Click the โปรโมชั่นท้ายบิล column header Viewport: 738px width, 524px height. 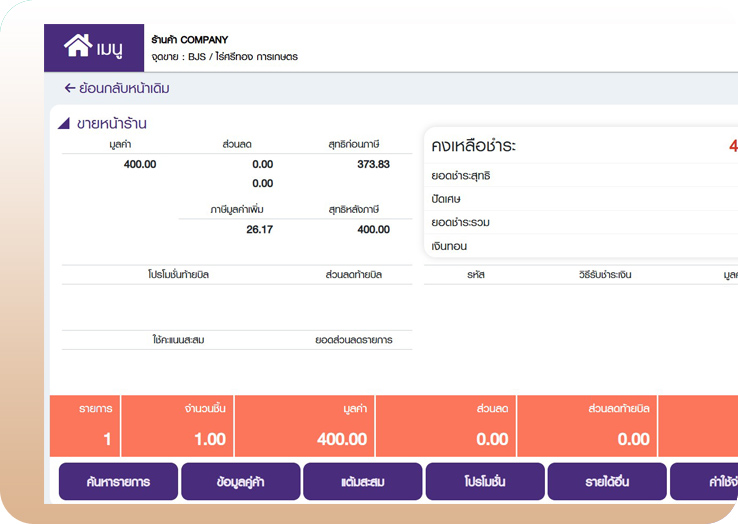coord(178,274)
